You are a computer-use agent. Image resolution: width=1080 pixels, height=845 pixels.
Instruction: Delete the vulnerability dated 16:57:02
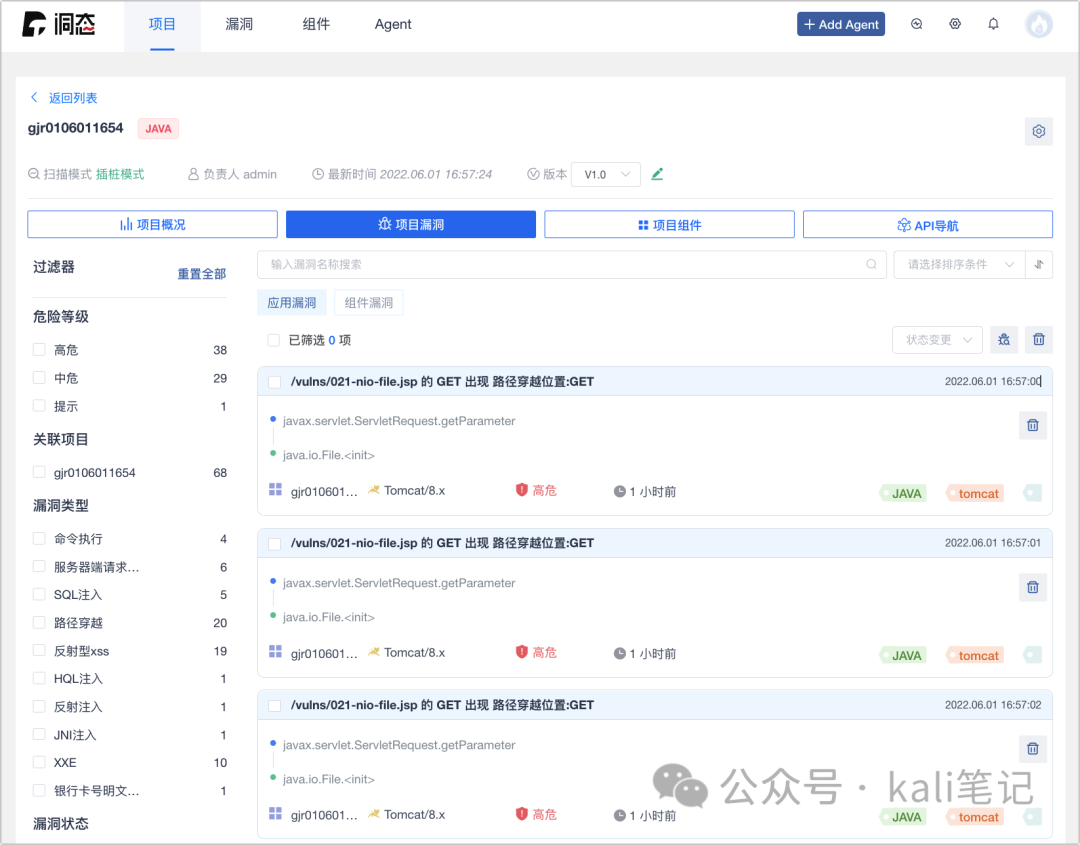coord(1032,749)
